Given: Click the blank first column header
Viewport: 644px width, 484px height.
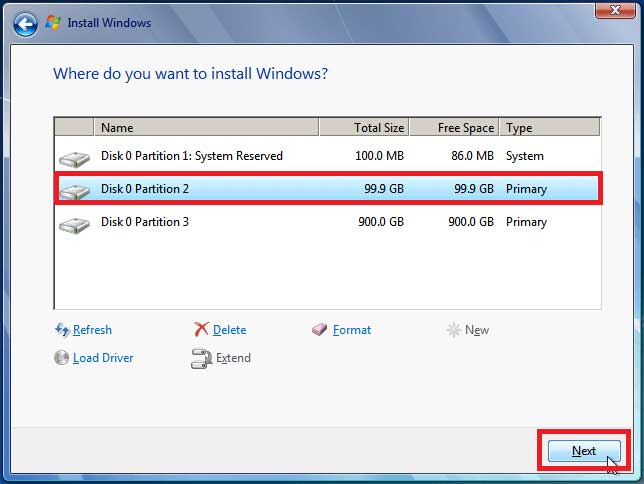Looking at the screenshot, I should pyautogui.click(x=74, y=127).
